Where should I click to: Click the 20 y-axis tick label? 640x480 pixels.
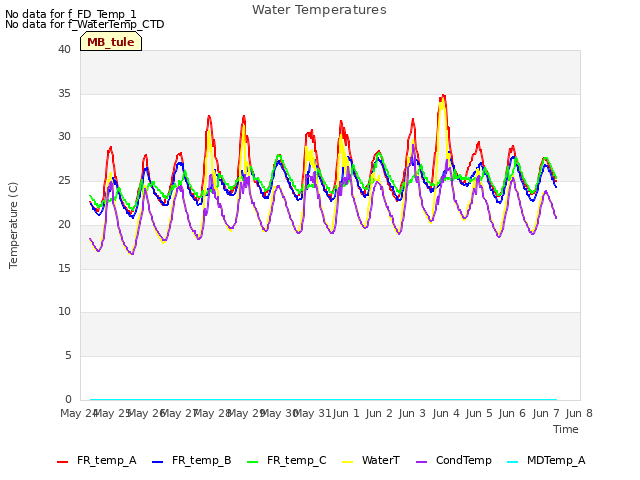[x=64, y=224]
